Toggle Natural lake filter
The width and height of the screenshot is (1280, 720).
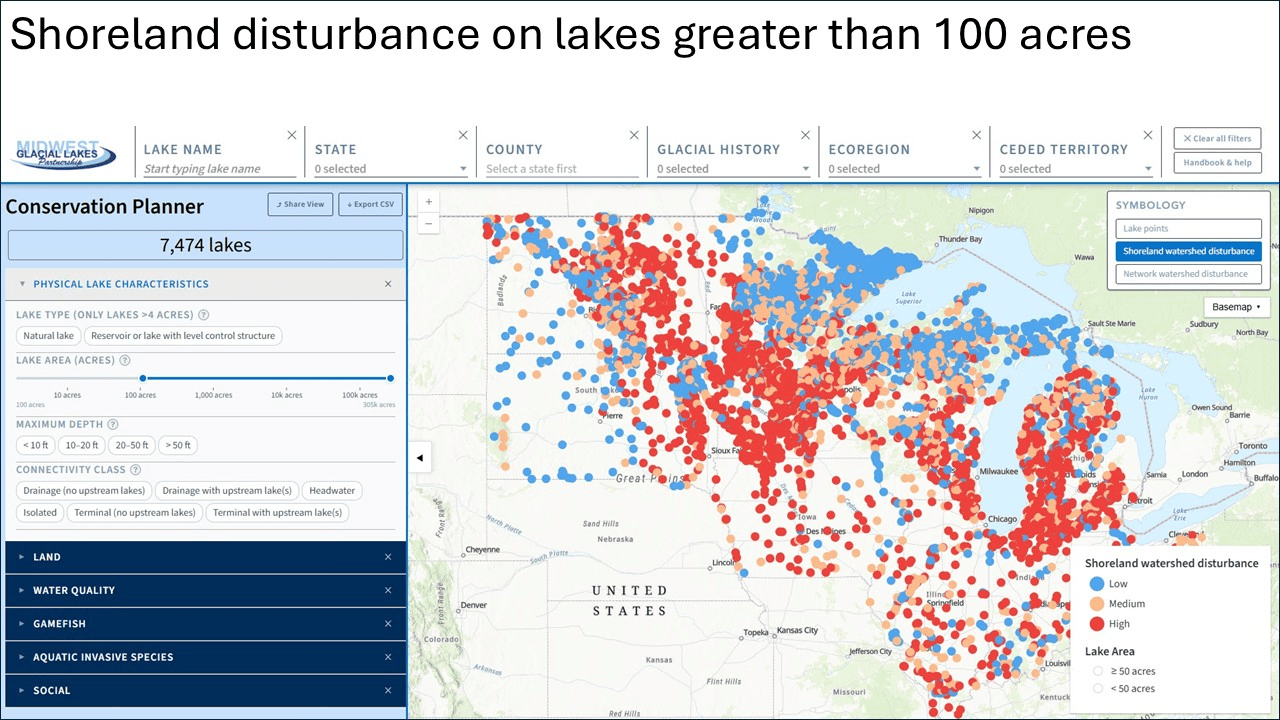pyautogui.click(x=49, y=336)
